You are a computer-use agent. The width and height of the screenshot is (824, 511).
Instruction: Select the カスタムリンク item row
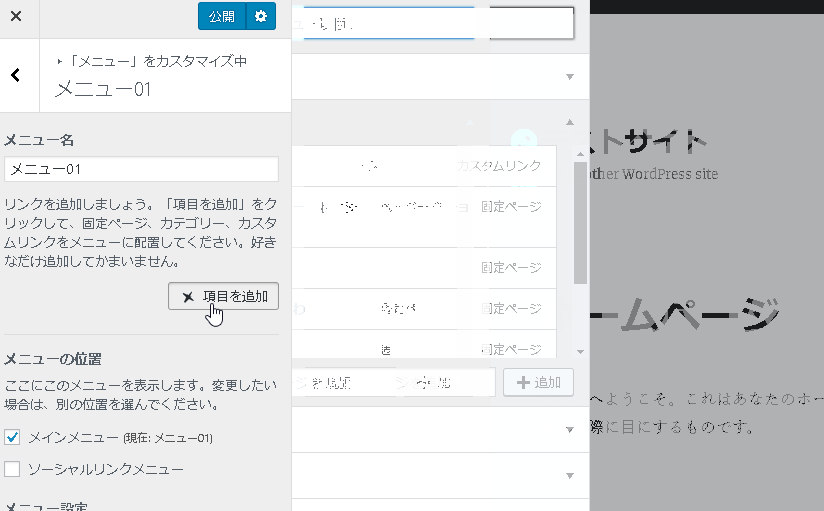point(424,166)
